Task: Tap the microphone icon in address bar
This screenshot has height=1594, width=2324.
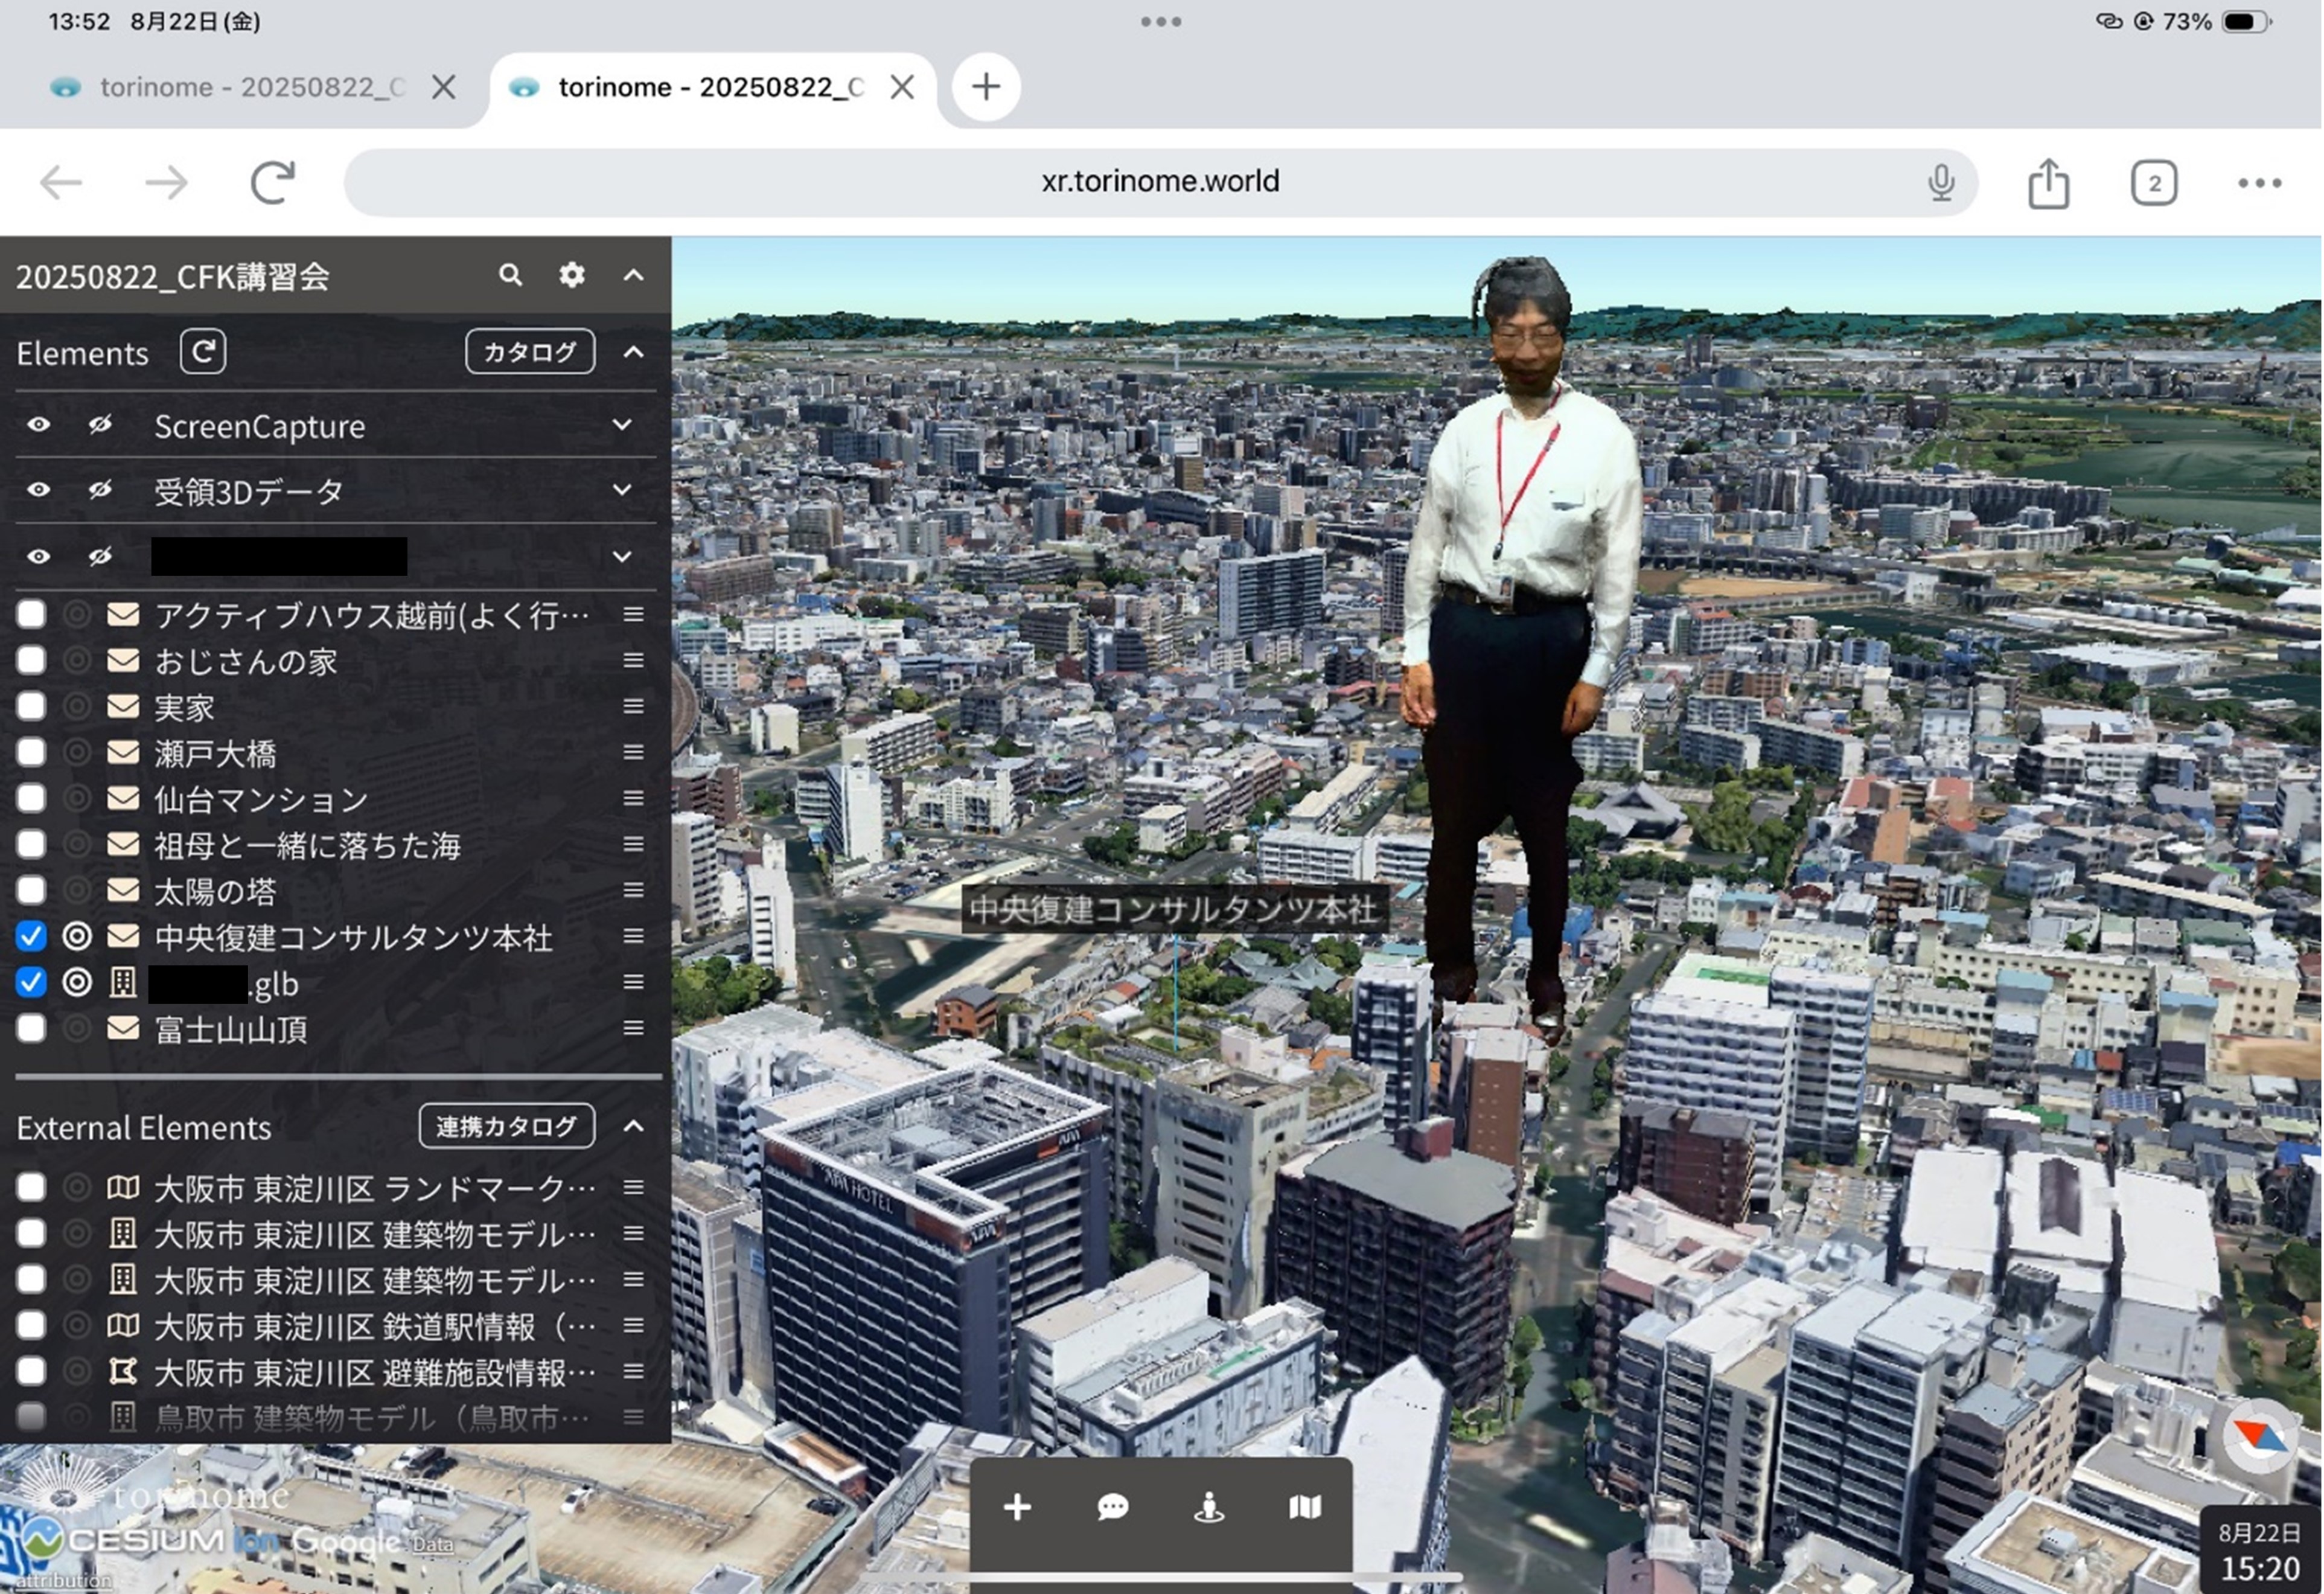Action: coord(1941,182)
